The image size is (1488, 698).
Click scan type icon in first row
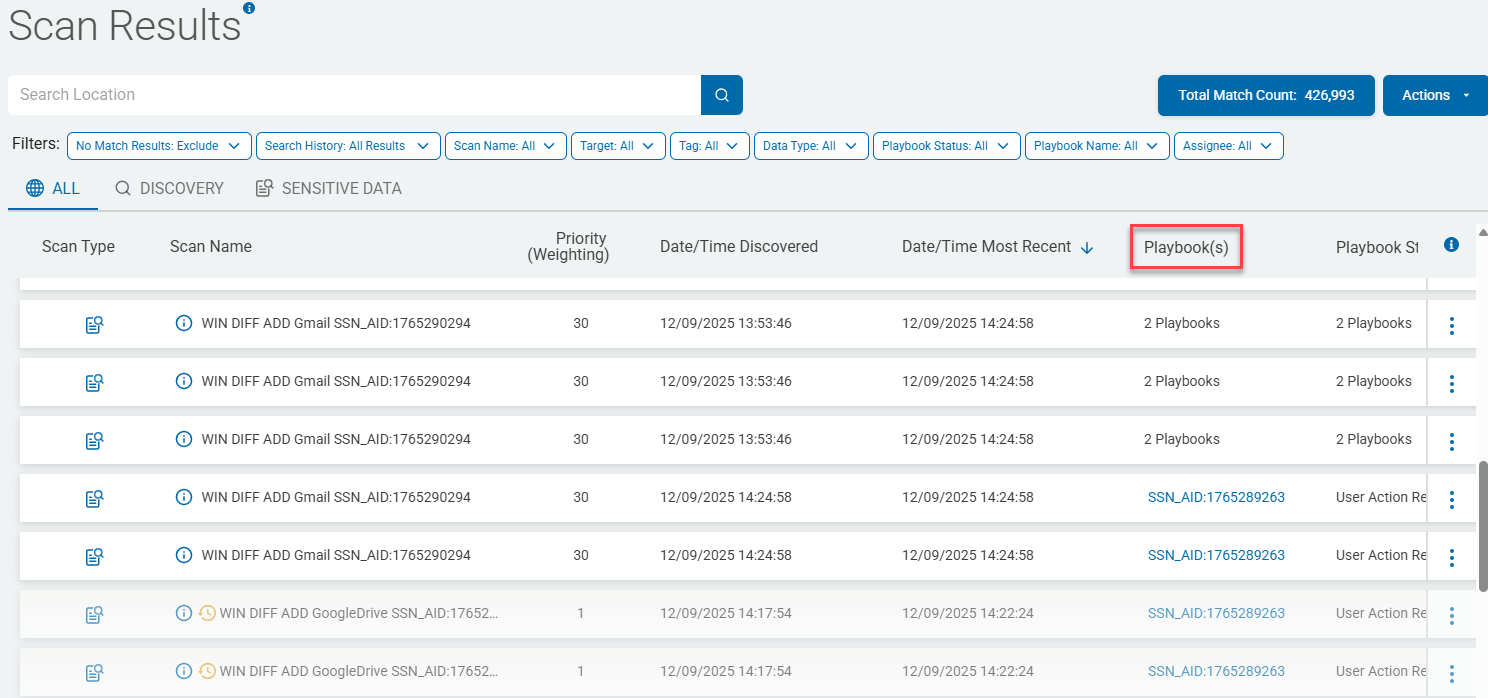pyautogui.click(x=95, y=324)
